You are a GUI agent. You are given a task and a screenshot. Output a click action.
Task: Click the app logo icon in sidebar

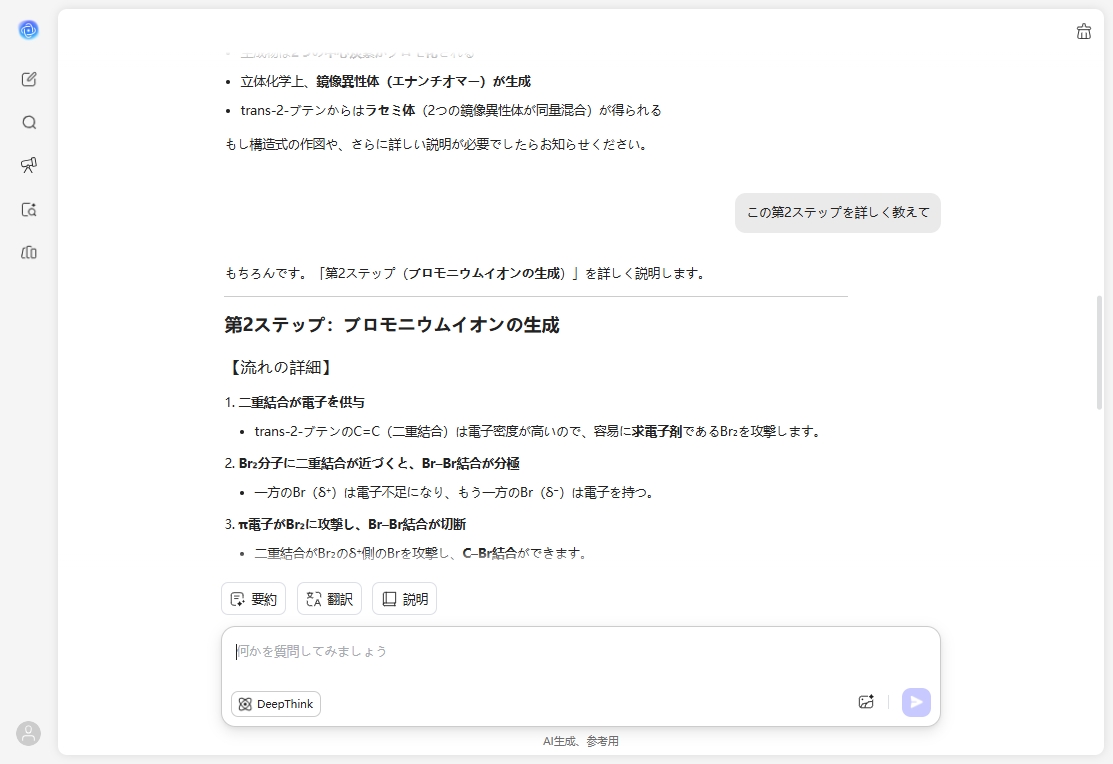click(28, 30)
